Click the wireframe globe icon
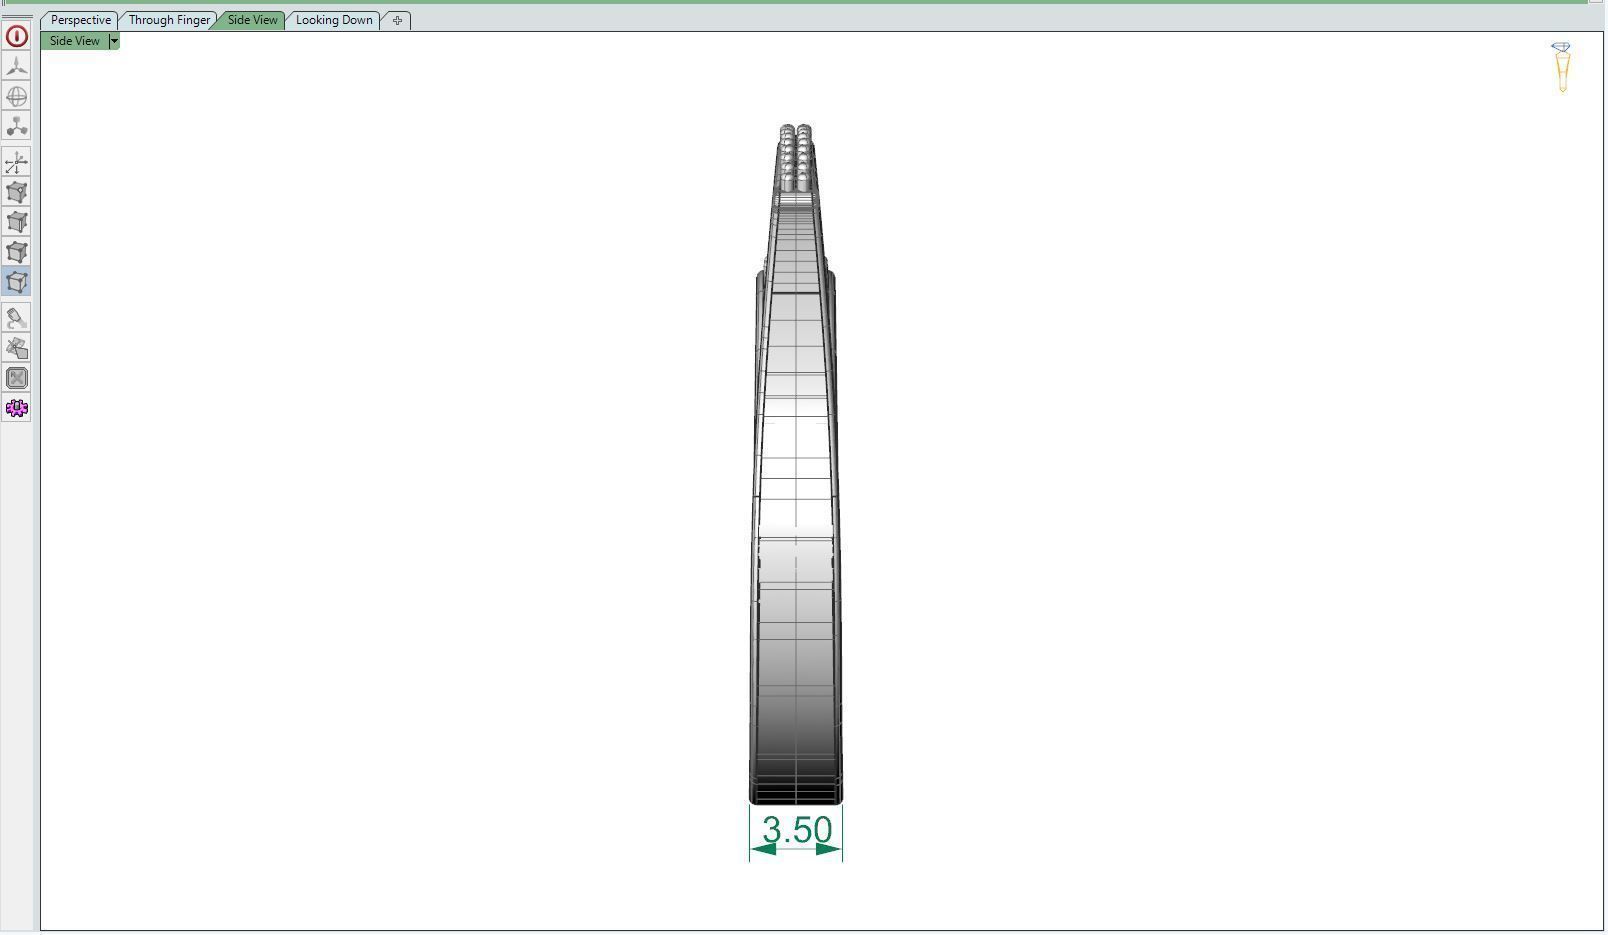Image resolution: width=1608 pixels, height=935 pixels. tap(16, 96)
